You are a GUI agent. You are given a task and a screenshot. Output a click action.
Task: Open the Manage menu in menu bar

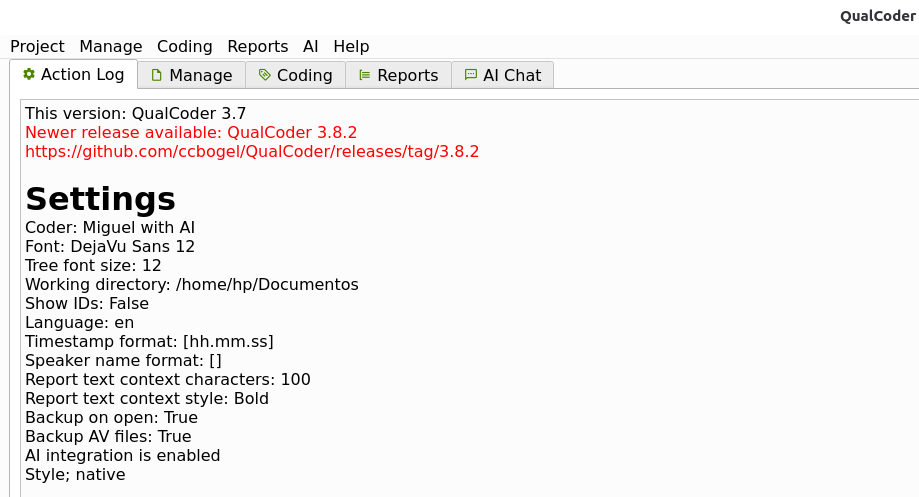point(110,47)
